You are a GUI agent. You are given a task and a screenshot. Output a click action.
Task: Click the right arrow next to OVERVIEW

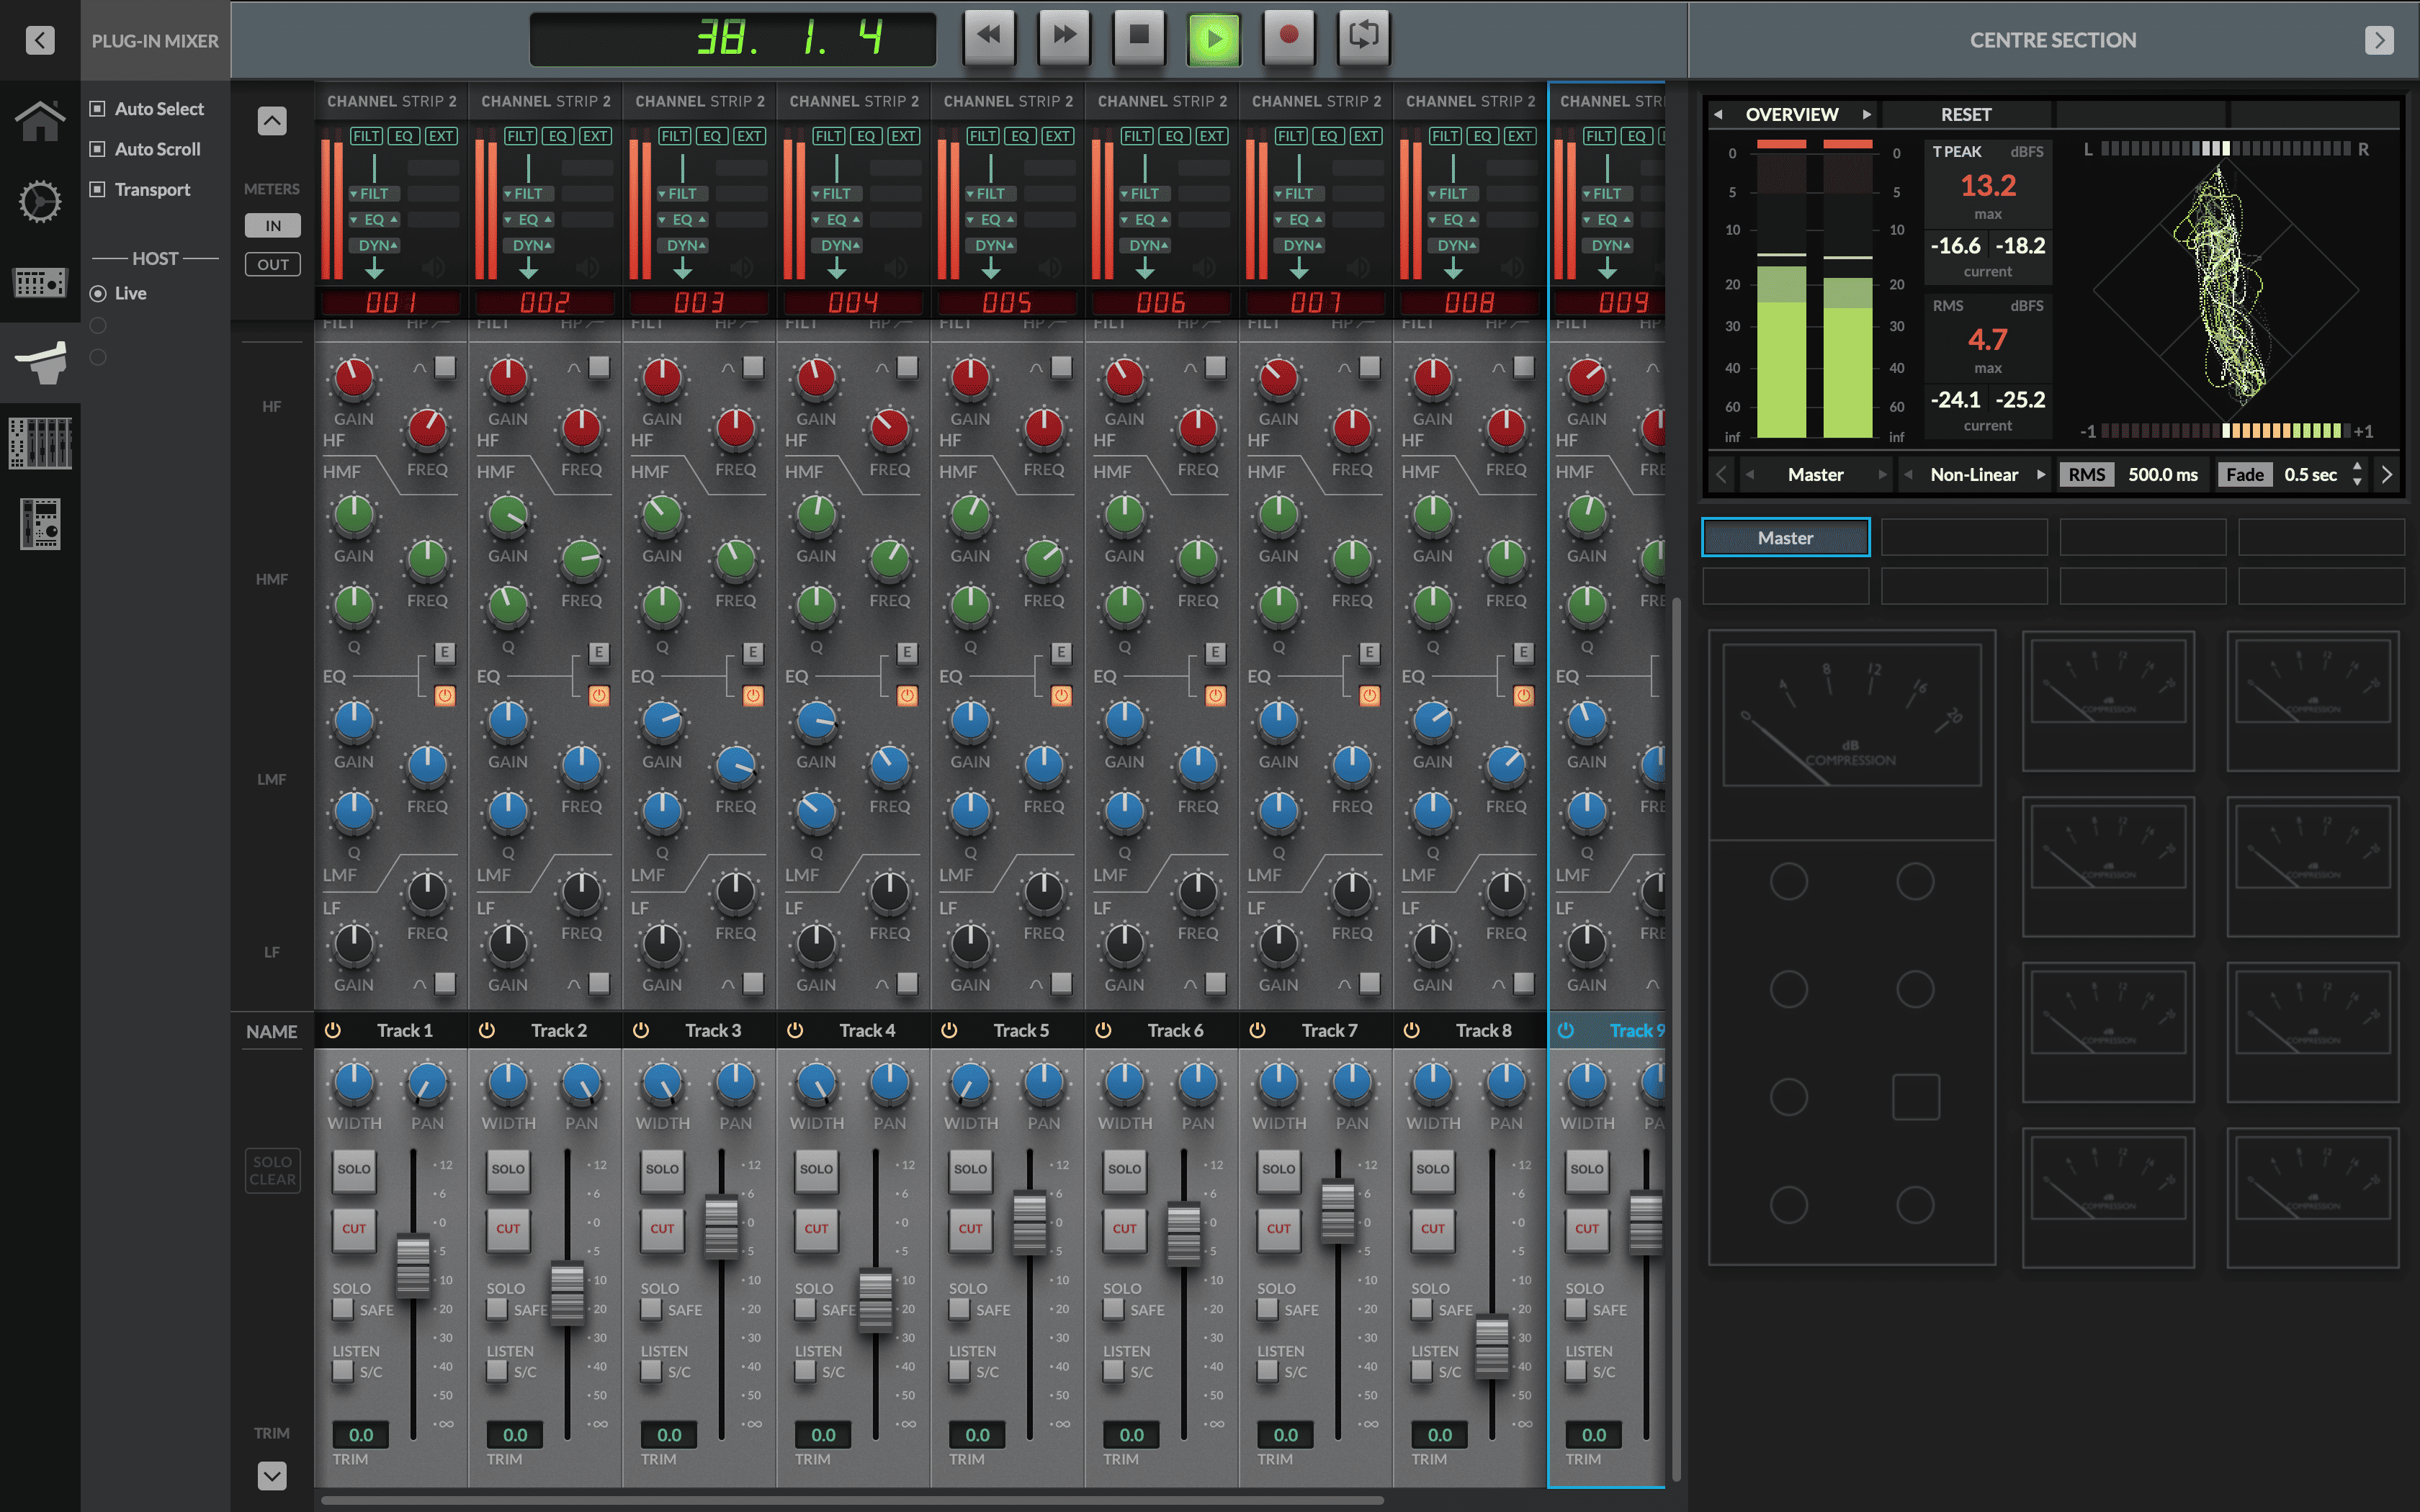tap(1866, 114)
